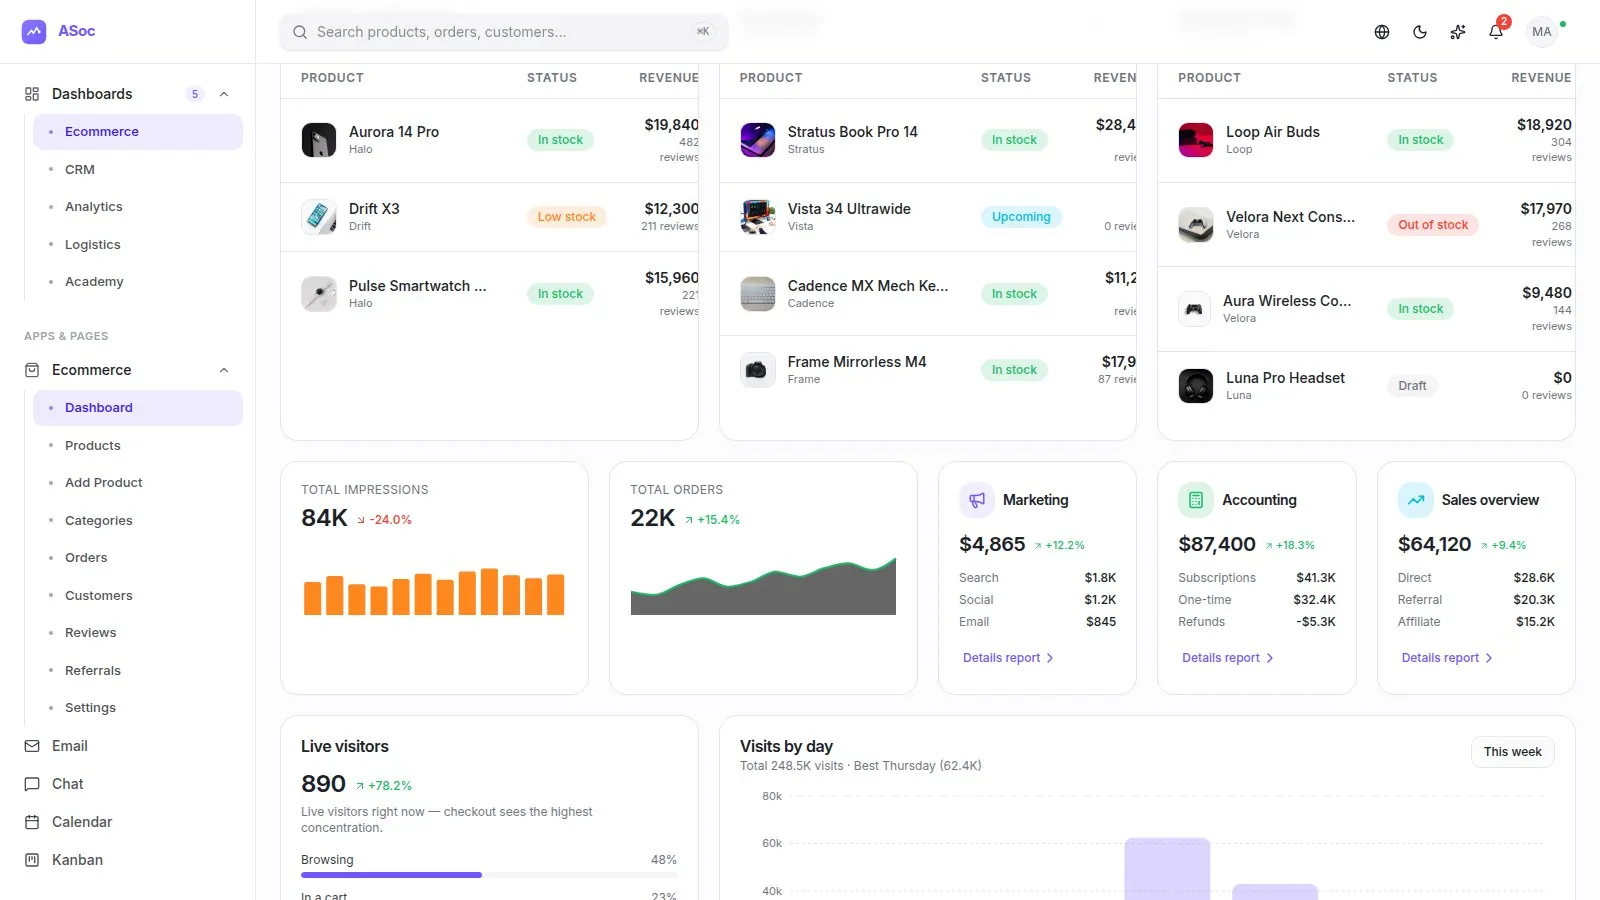The width and height of the screenshot is (1600, 900).
Task: Click the Dashboards grid icon
Action: point(32,94)
